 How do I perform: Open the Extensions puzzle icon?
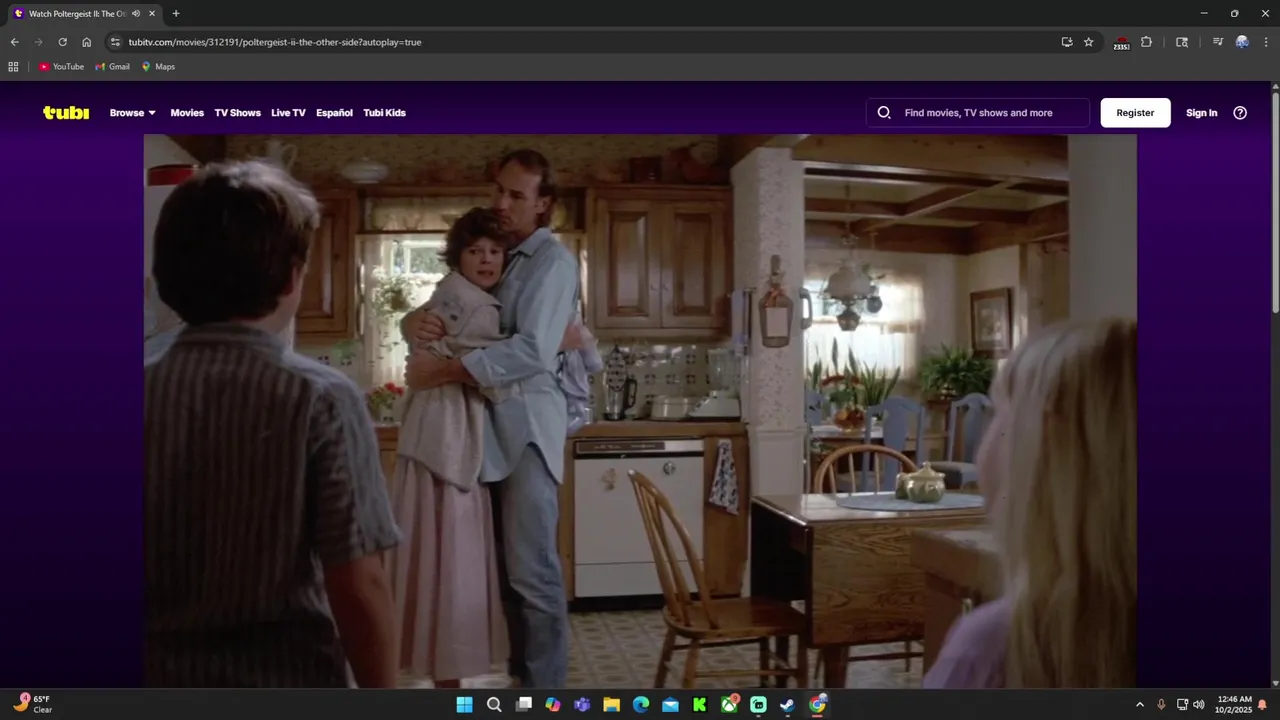coord(1146,42)
